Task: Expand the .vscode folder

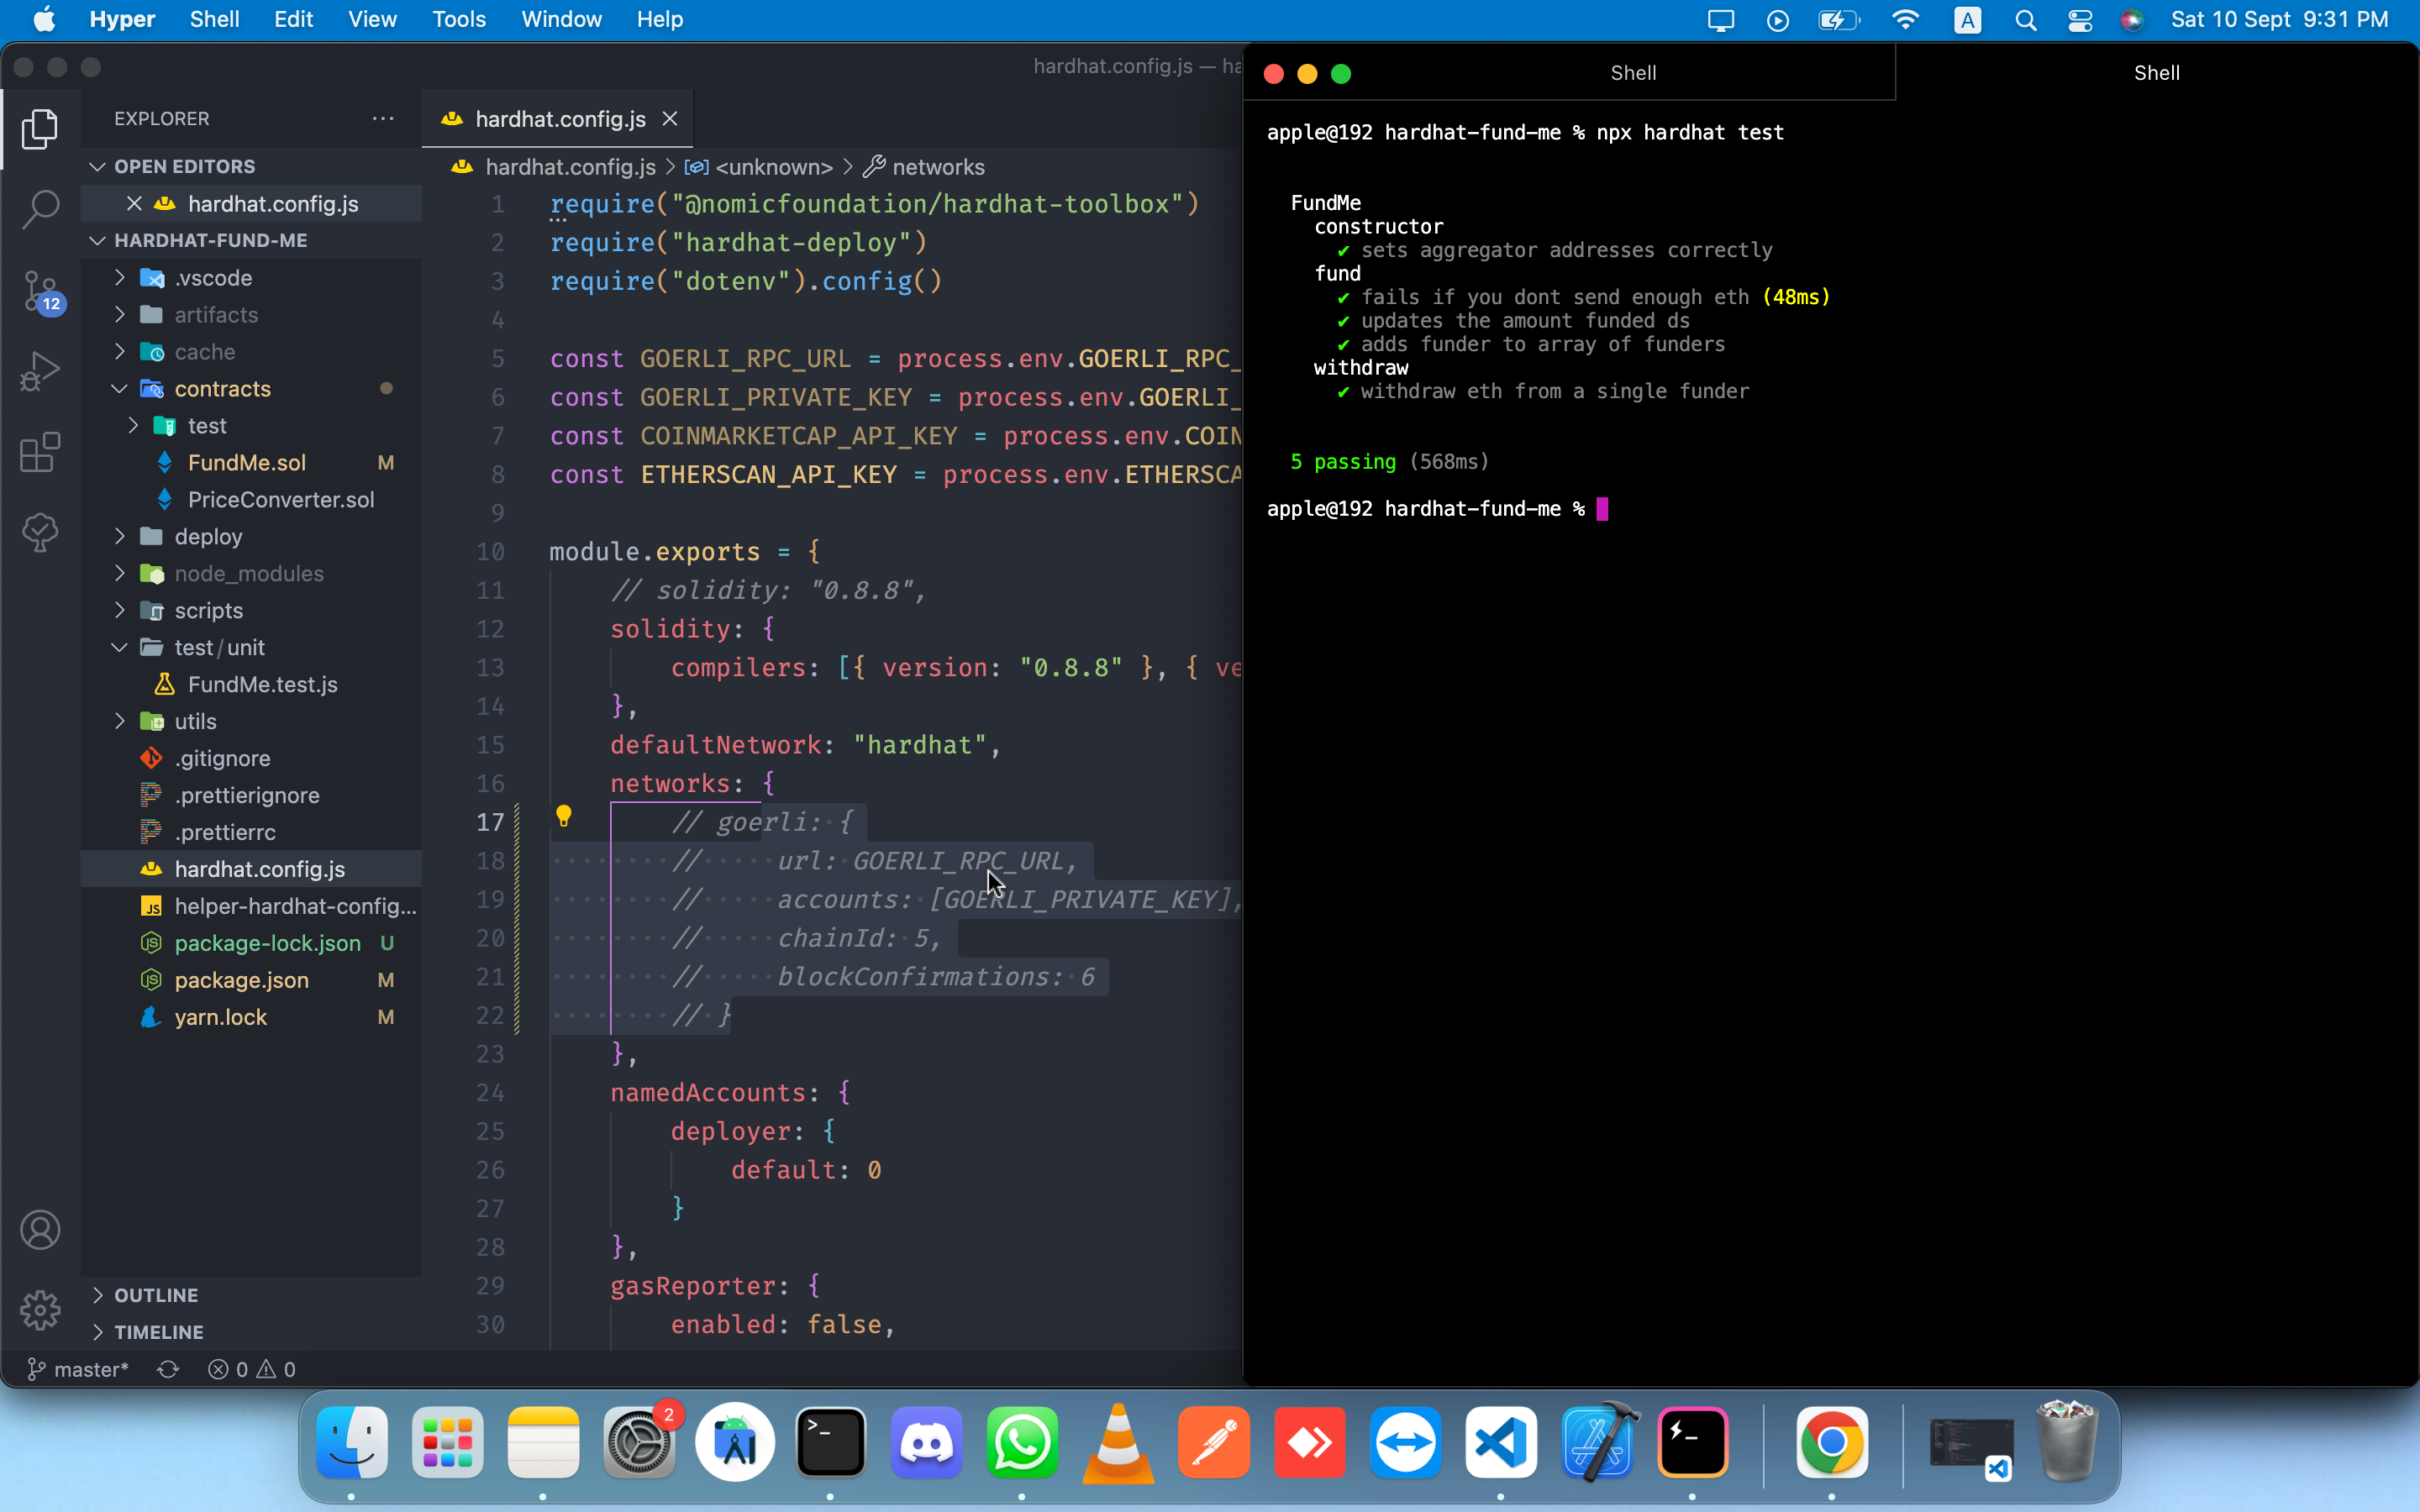Action: tap(119, 277)
